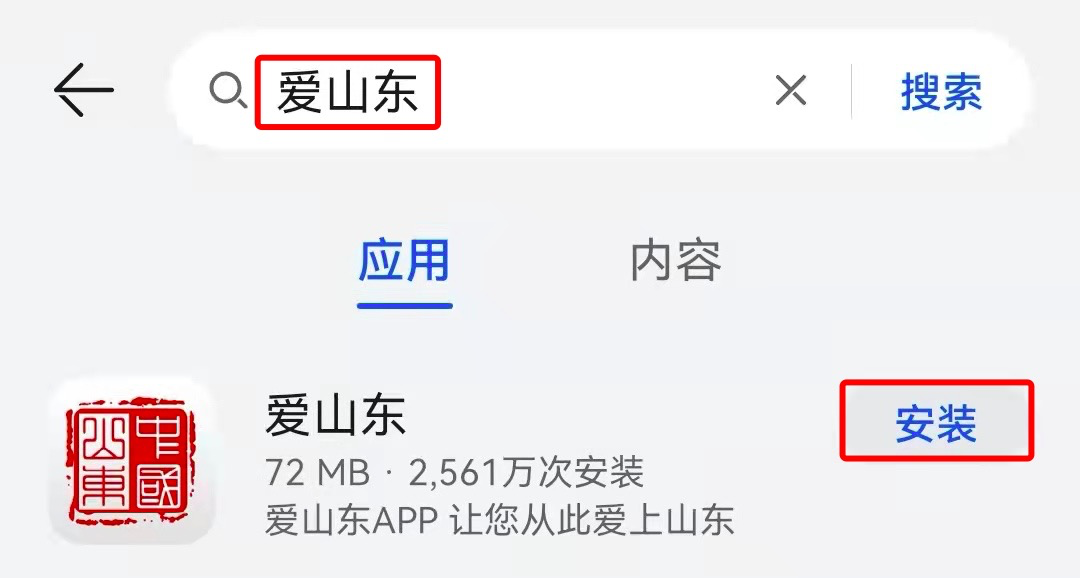Click the 爱山东 query text in search box
The image size is (1080, 578).
348,92
